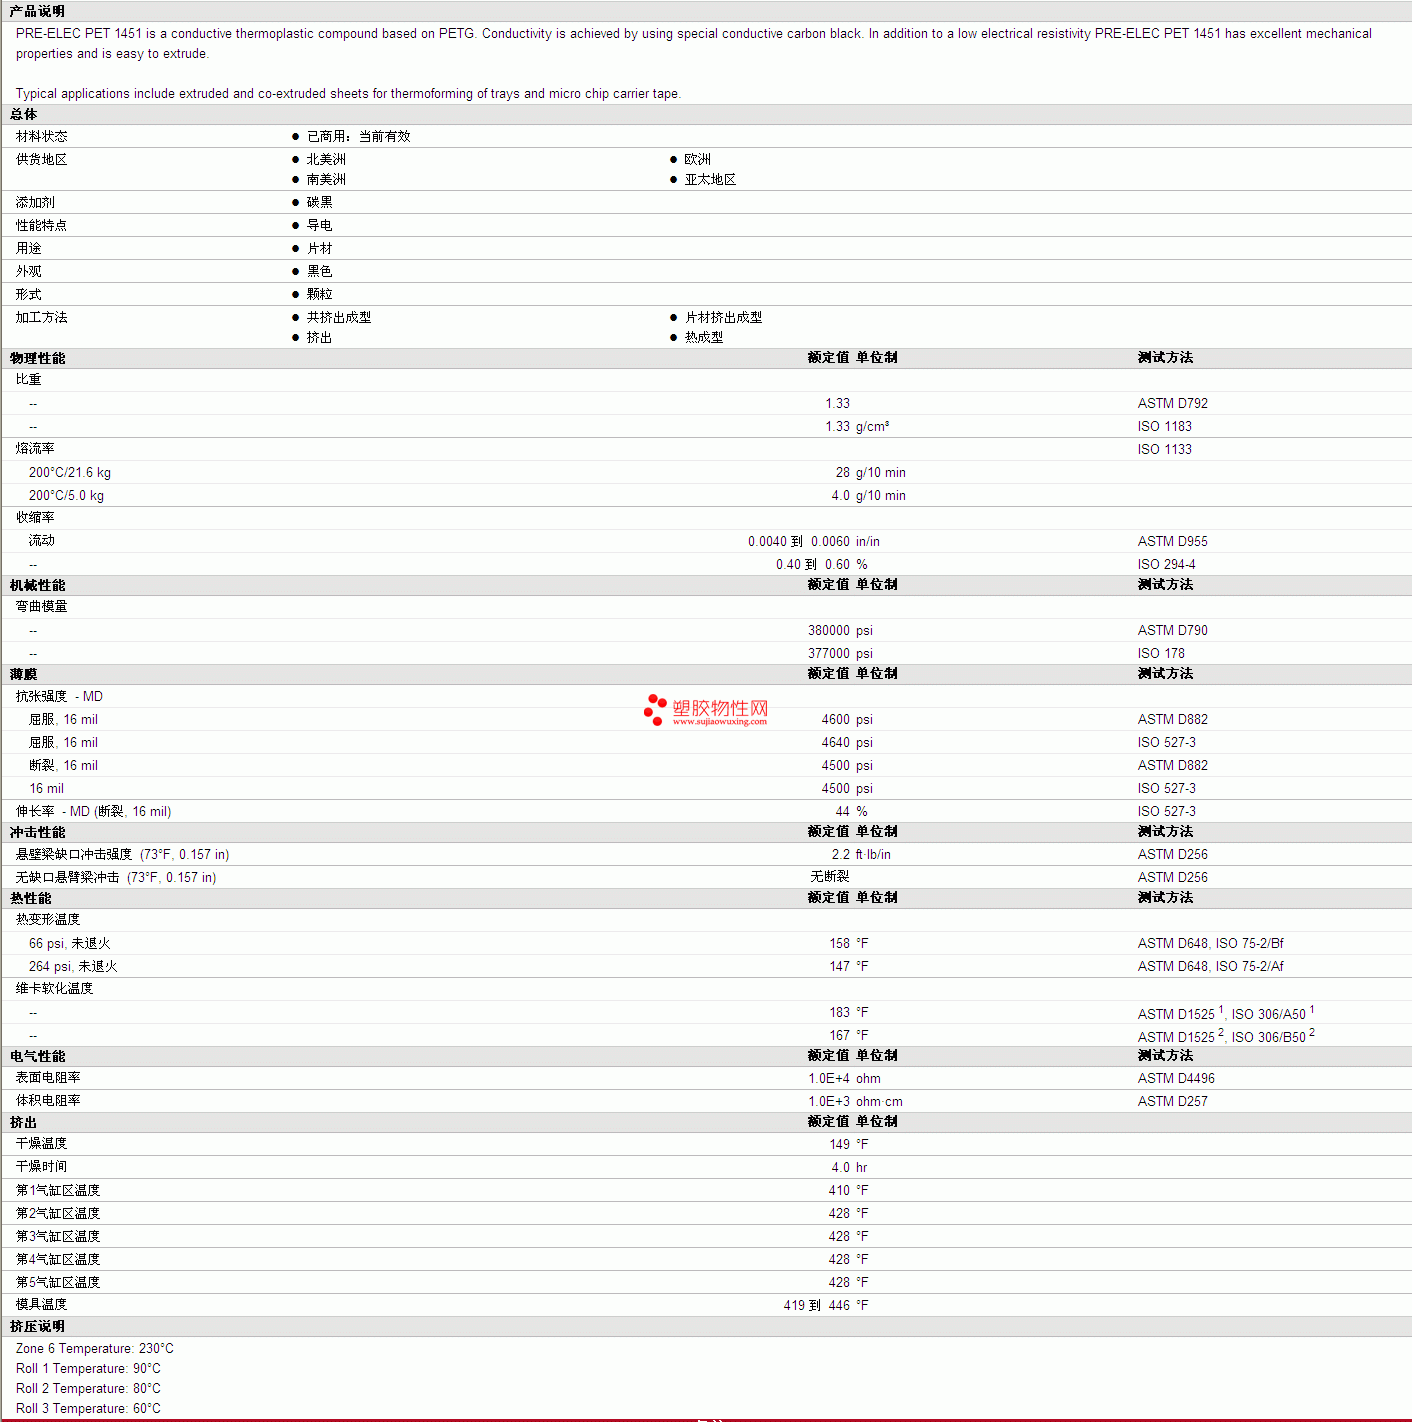This screenshot has height=1422, width=1412.
Task: Click the Zone 6 Temperature: 230°C line
Action: coord(95,1348)
